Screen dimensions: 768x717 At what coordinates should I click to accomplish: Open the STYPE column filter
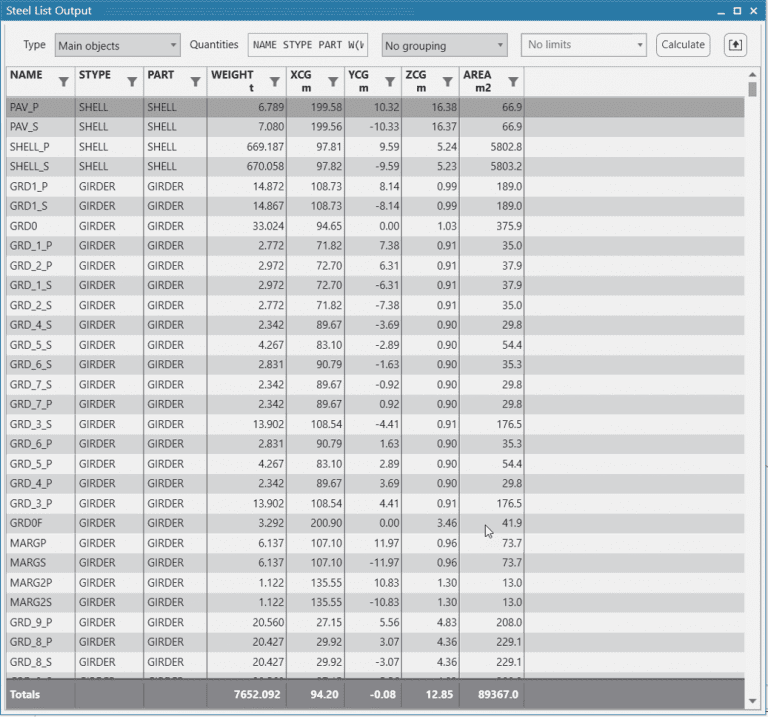[x=132, y=82]
